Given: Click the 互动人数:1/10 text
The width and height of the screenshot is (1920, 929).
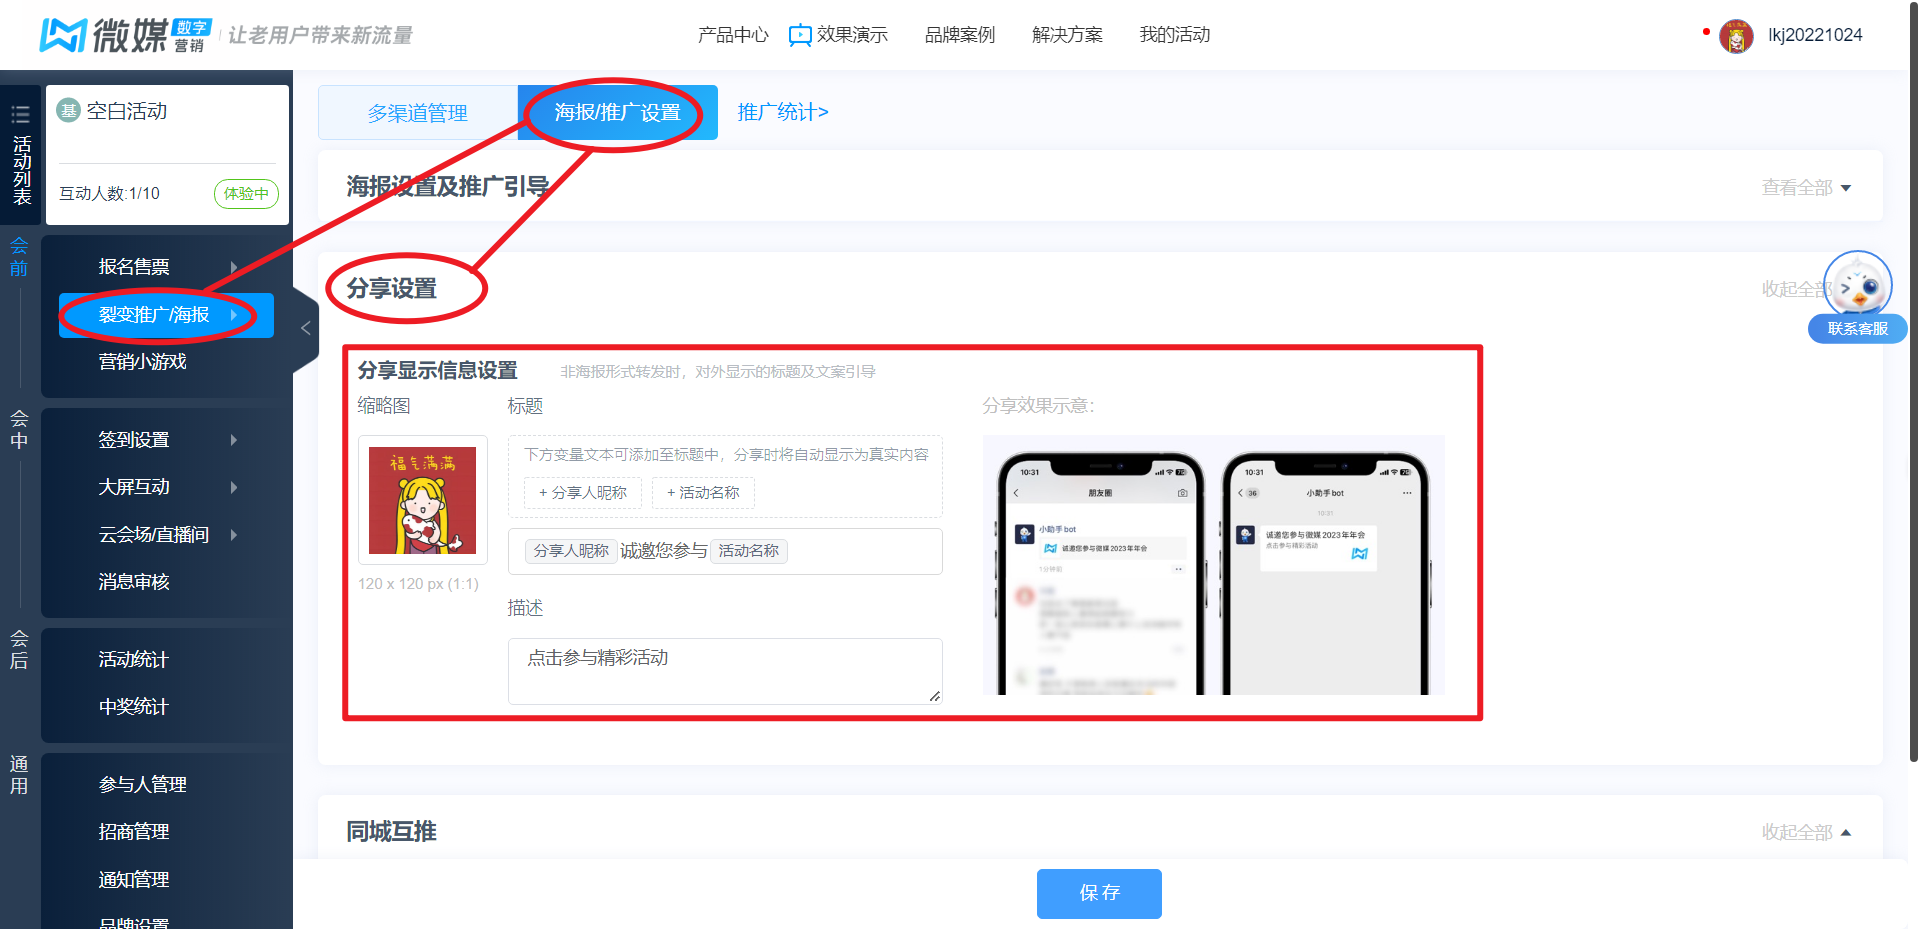Looking at the screenshot, I should point(109,194).
